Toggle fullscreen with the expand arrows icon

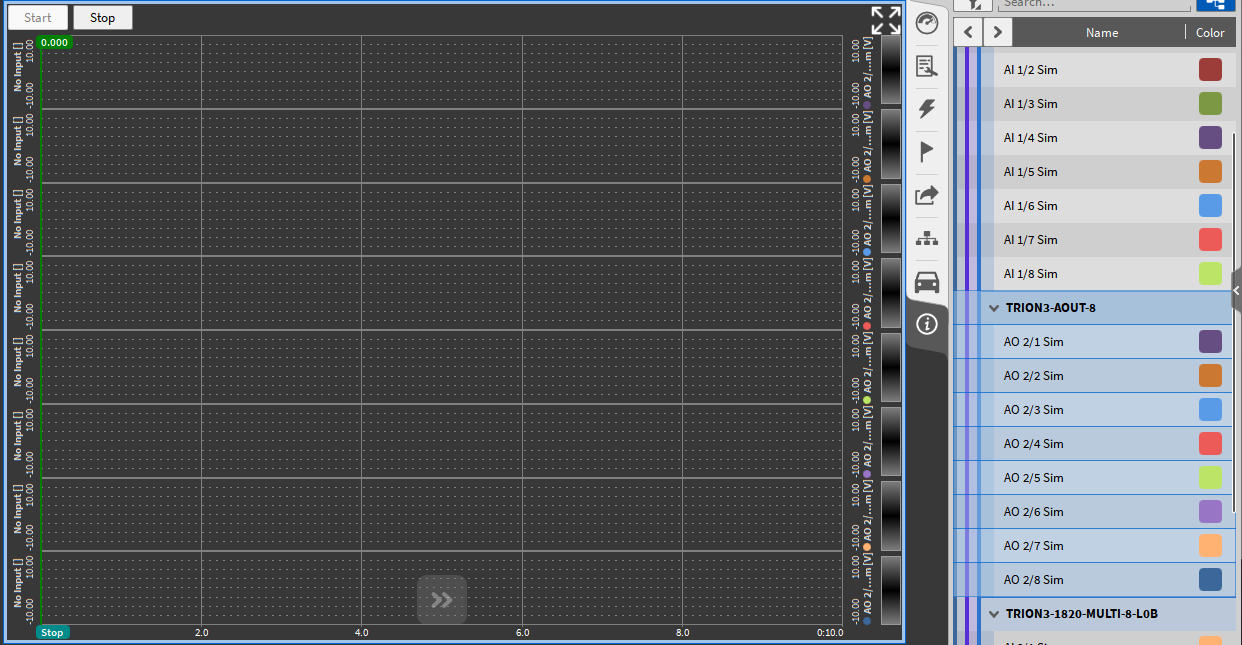[x=885, y=20]
